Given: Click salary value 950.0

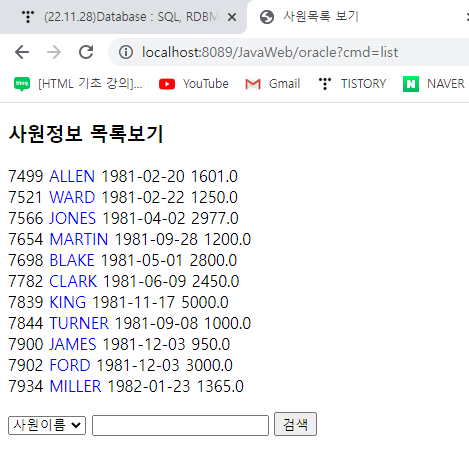Looking at the screenshot, I should point(211,344).
